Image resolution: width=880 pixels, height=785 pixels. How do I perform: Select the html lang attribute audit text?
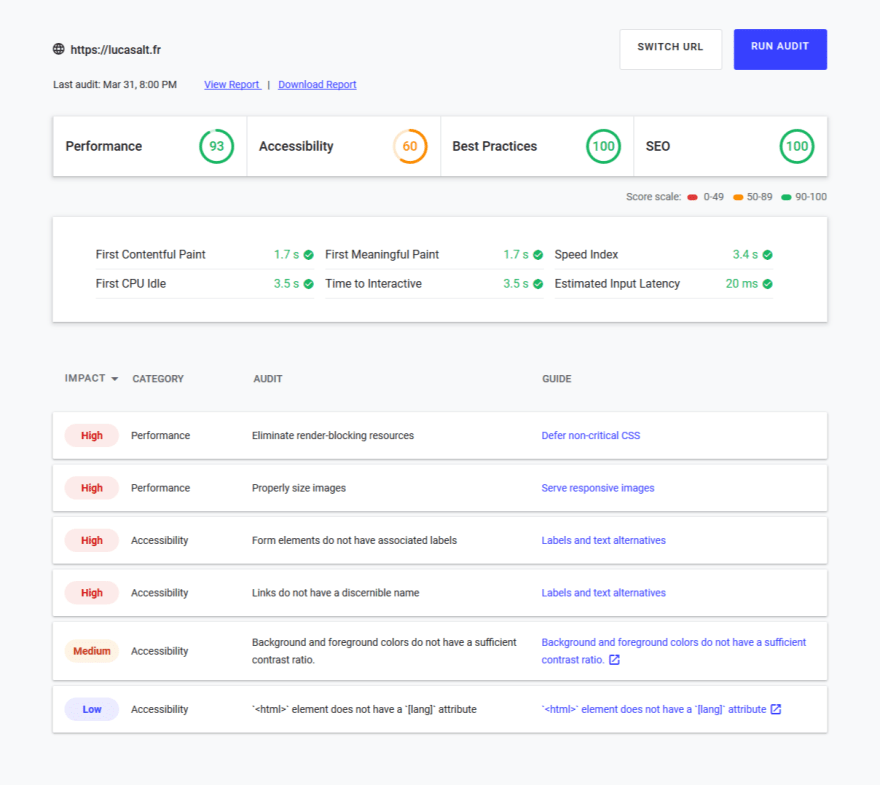(x=364, y=709)
